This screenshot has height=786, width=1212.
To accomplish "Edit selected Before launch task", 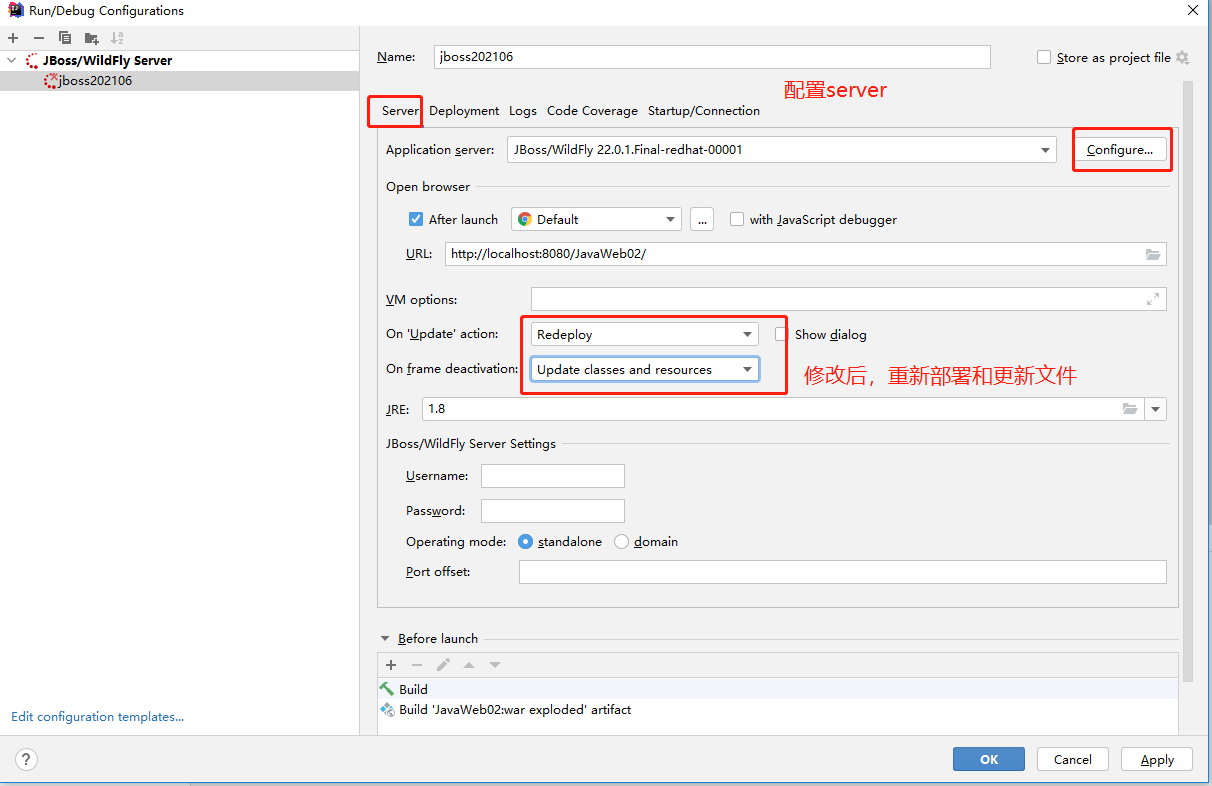I will click(x=443, y=665).
